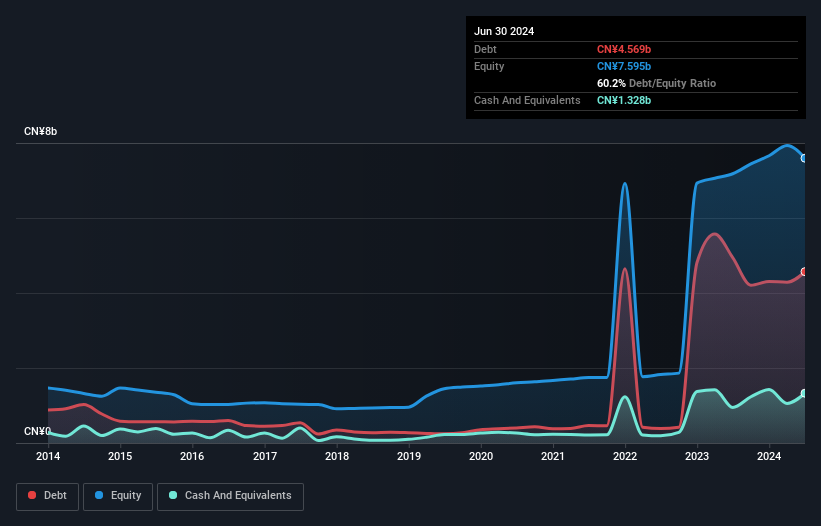The image size is (821, 526).
Task: Click the teal Cash And Equivalents legend dot
Action: [x=173, y=495]
